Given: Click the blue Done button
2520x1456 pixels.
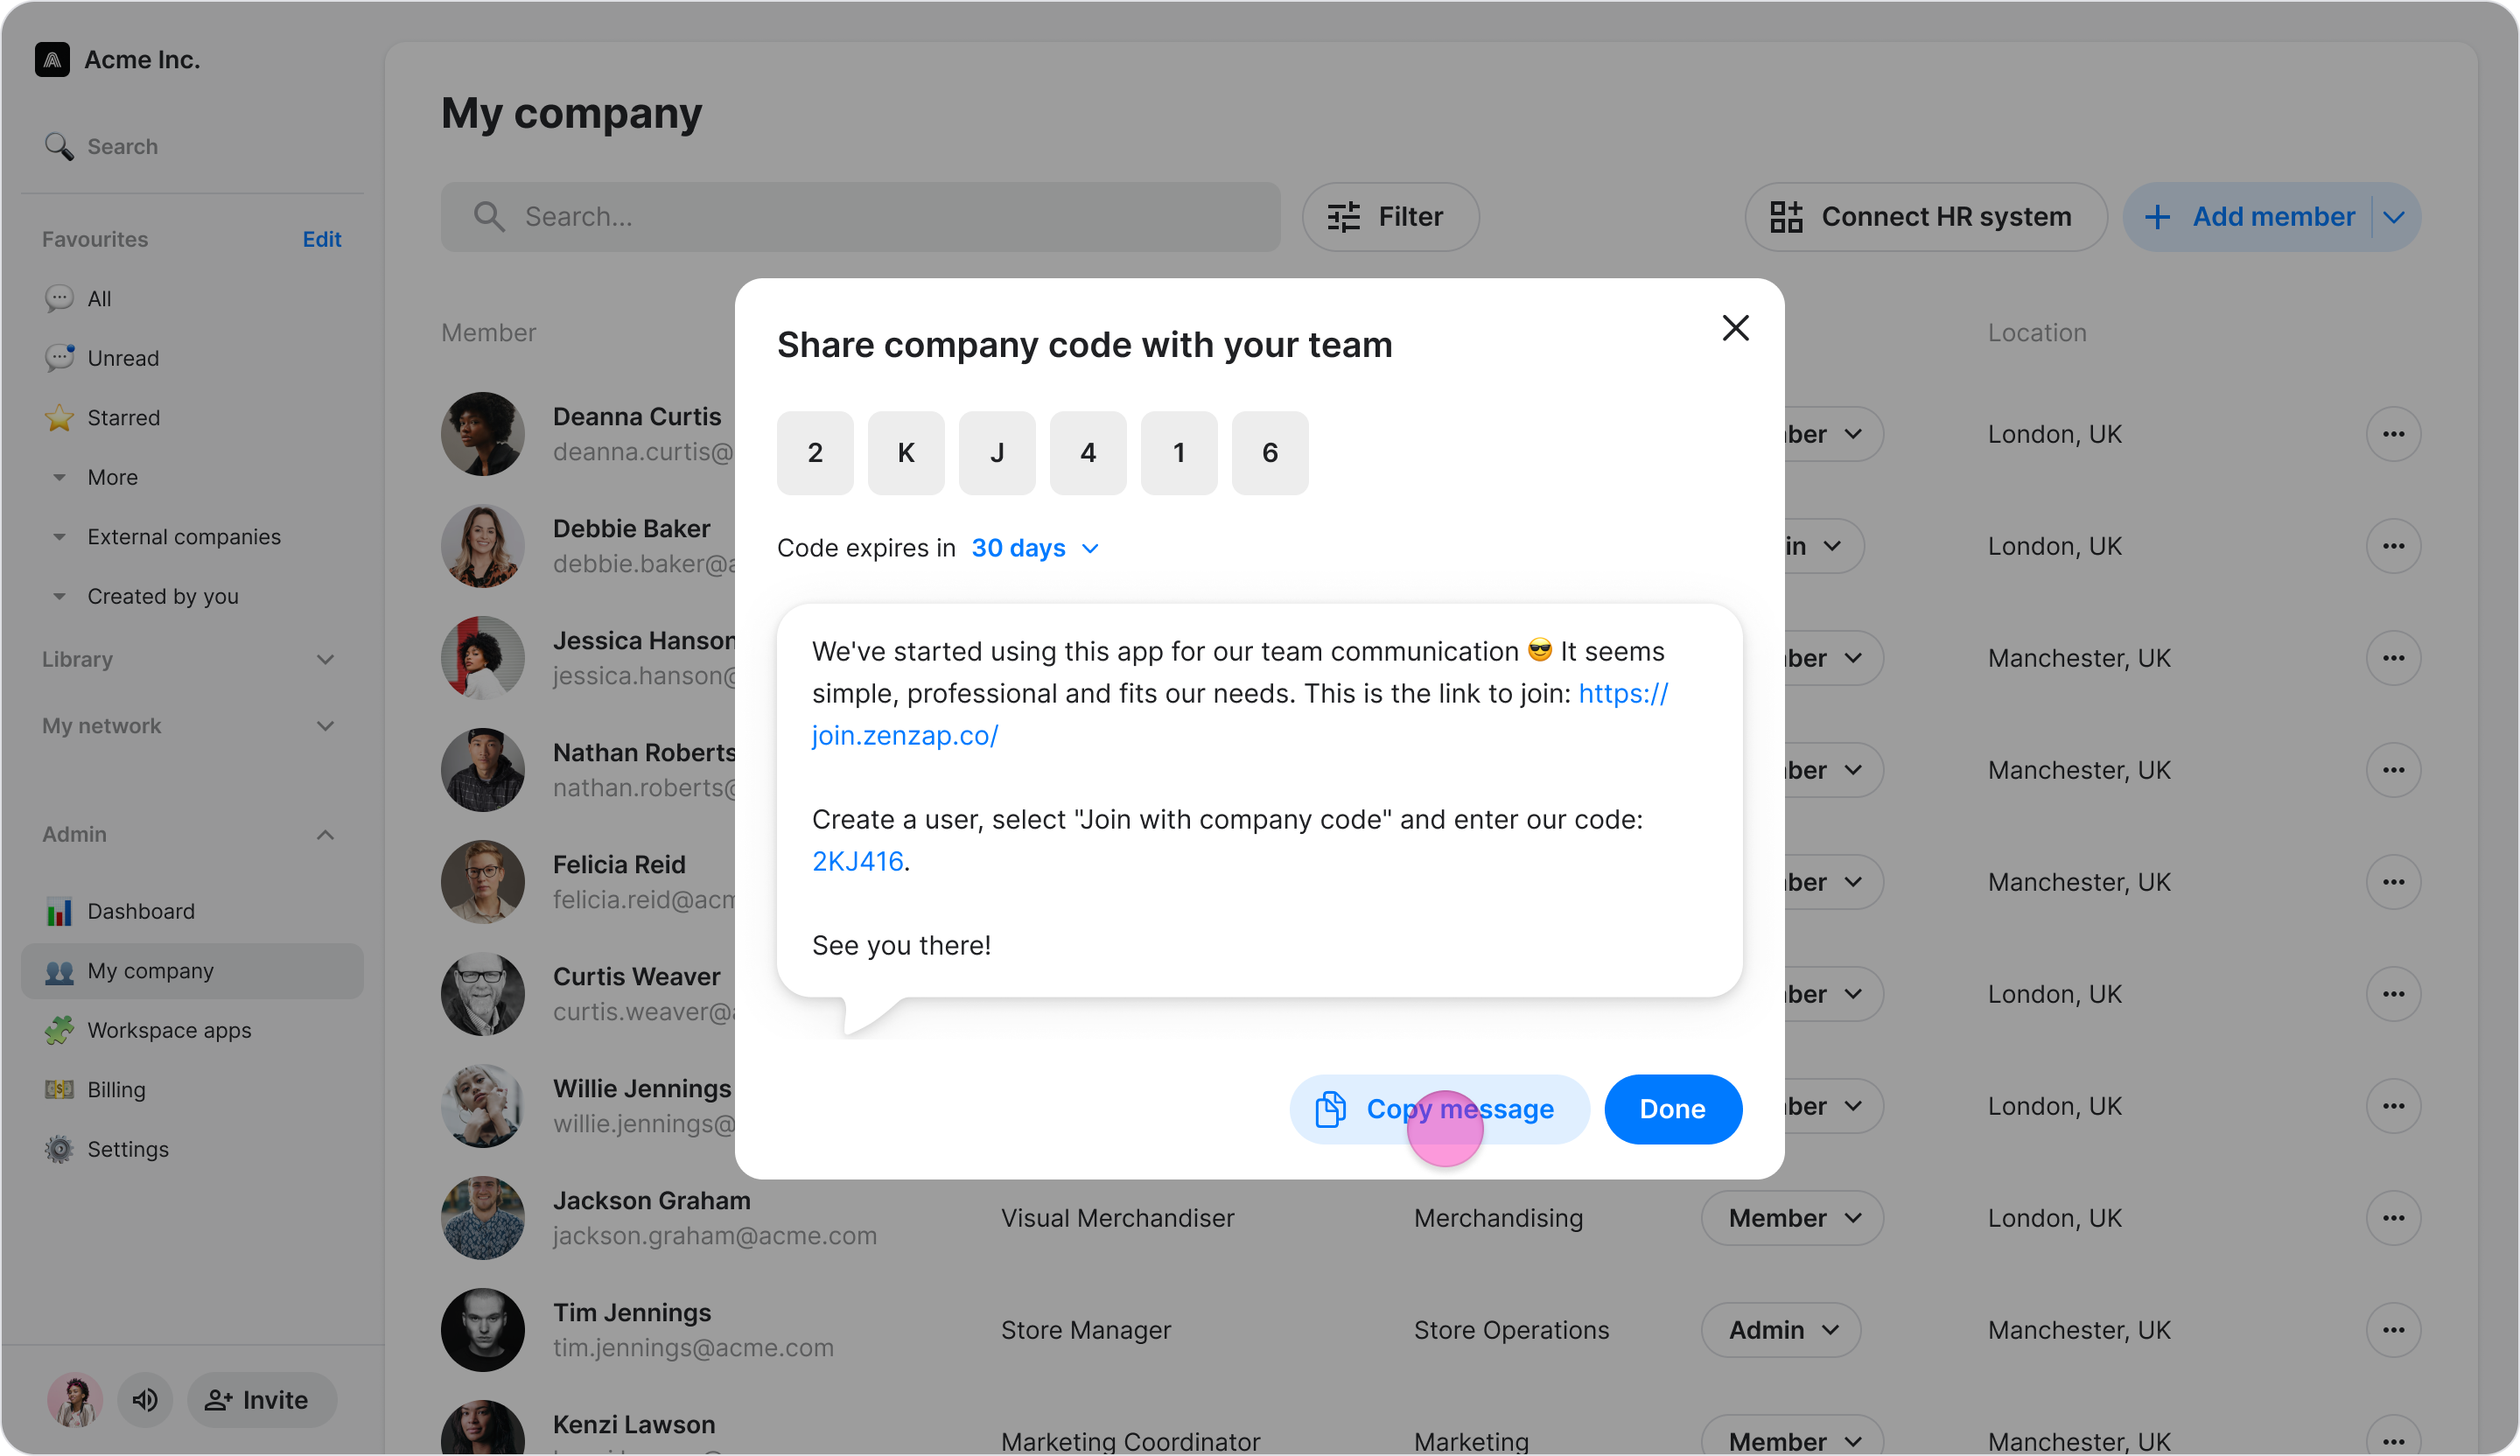Looking at the screenshot, I should pyautogui.click(x=1672, y=1109).
